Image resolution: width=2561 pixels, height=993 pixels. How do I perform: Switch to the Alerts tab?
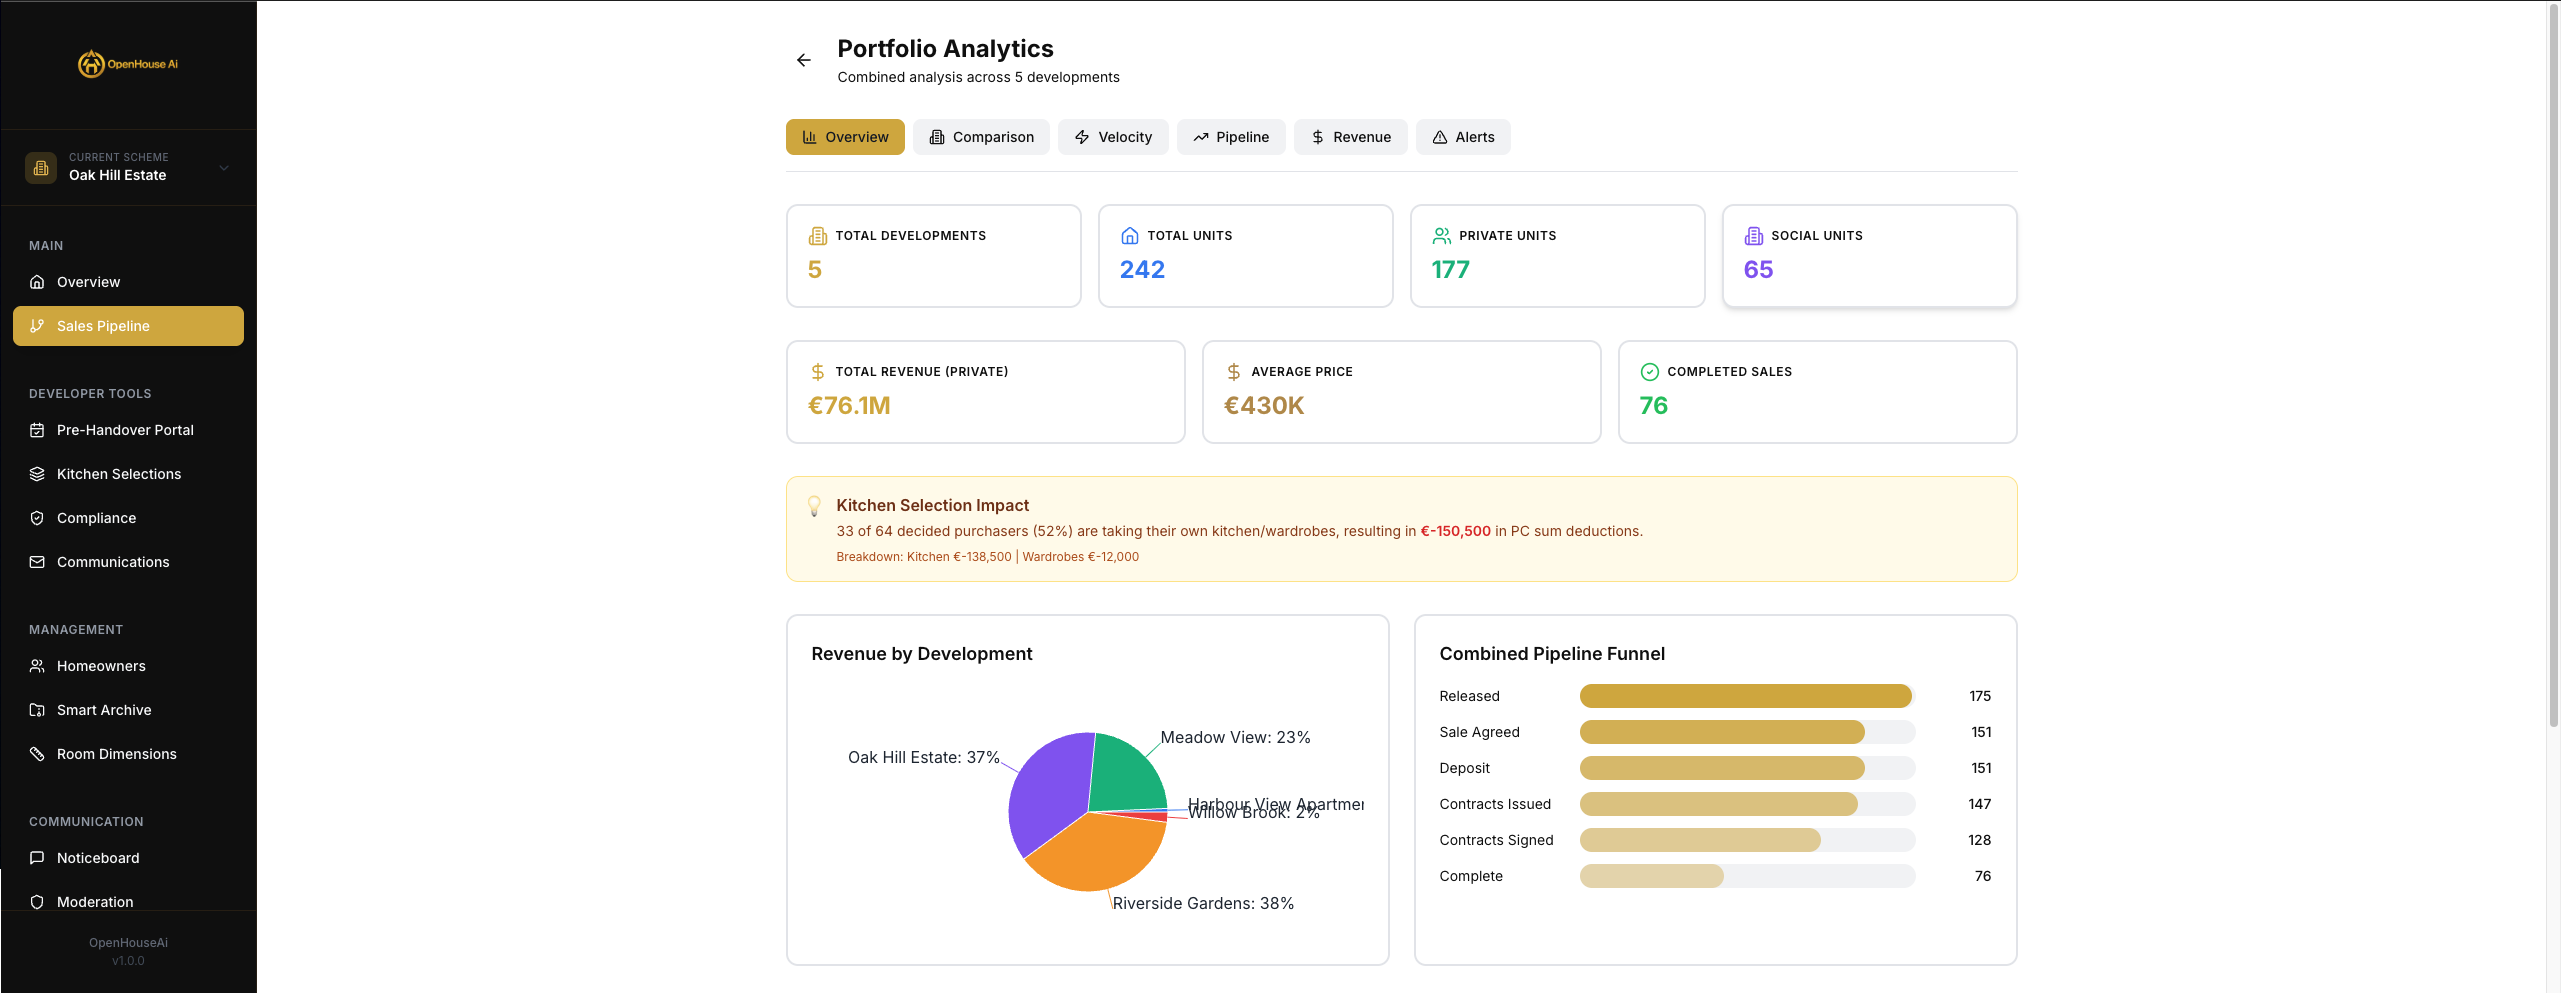click(x=1463, y=137)
